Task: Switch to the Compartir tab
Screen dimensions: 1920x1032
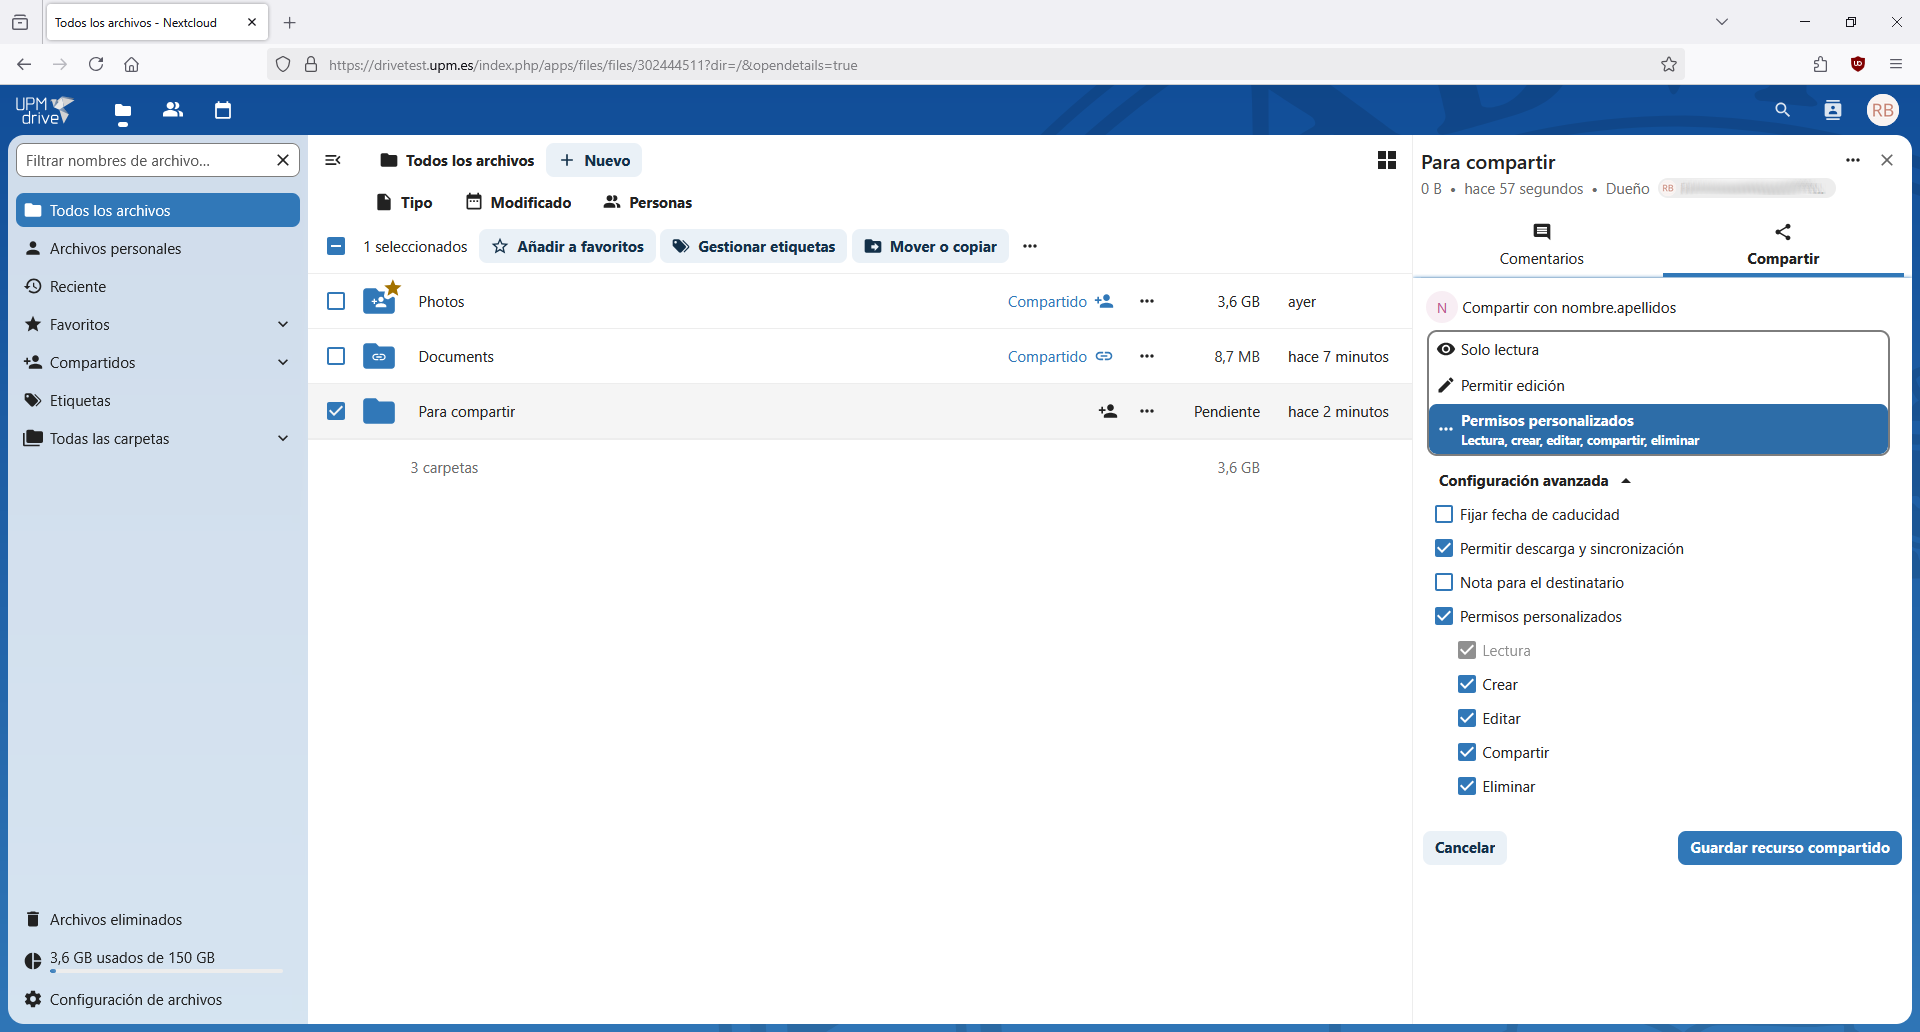Action: 1783,246
